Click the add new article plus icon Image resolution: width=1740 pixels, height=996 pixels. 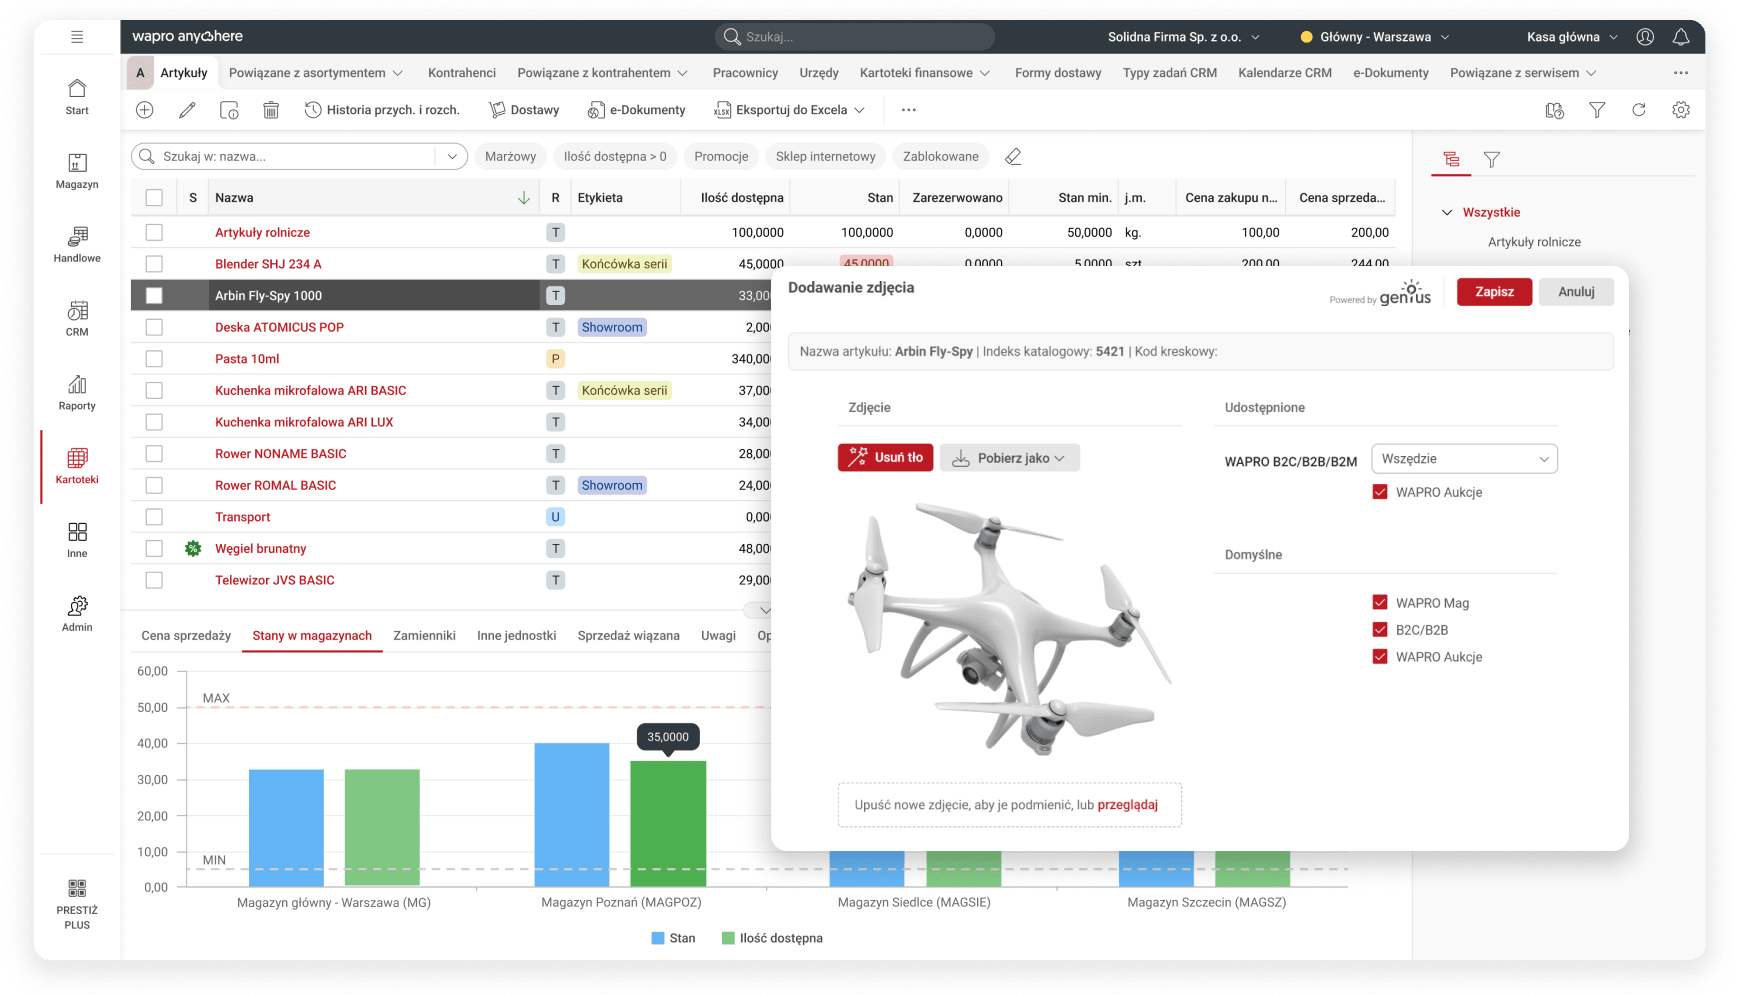tap(145, 110)
